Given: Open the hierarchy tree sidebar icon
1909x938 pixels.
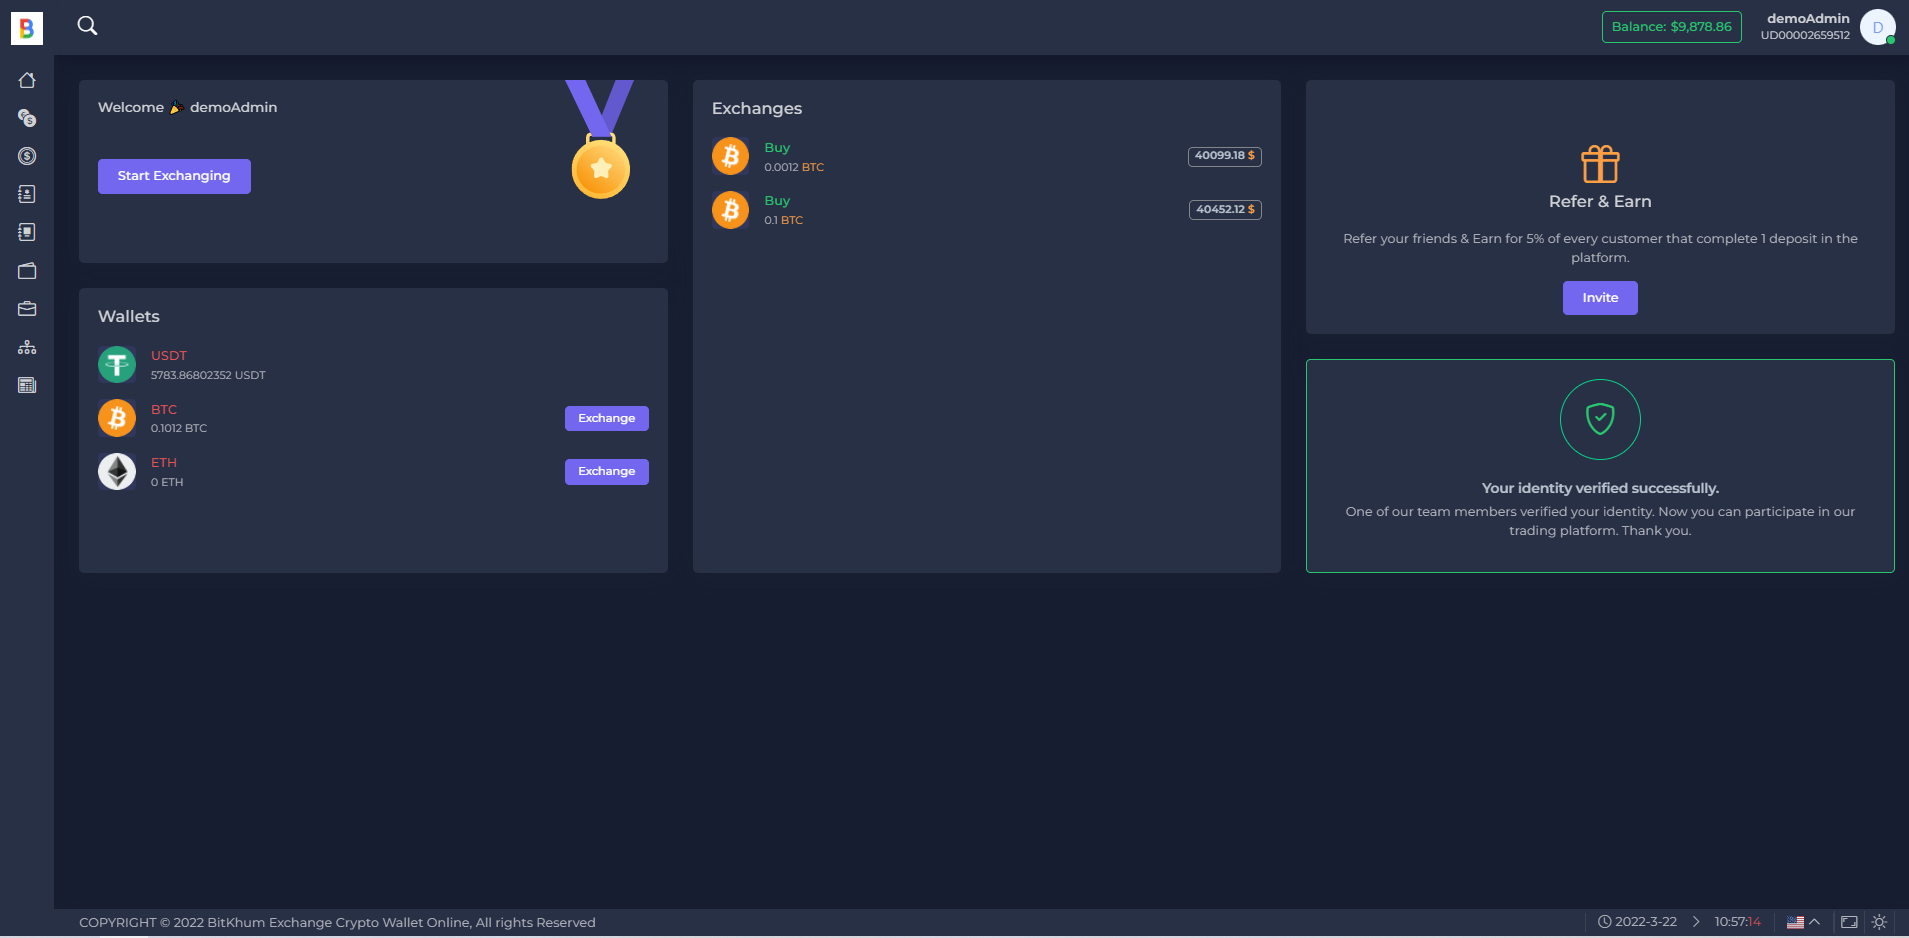Looking at the screenshot, I should pos(27,347).
